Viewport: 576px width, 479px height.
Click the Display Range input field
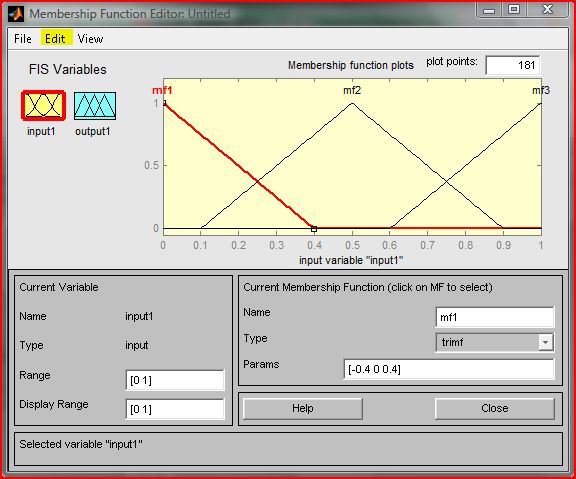click(x=174, y=409)
